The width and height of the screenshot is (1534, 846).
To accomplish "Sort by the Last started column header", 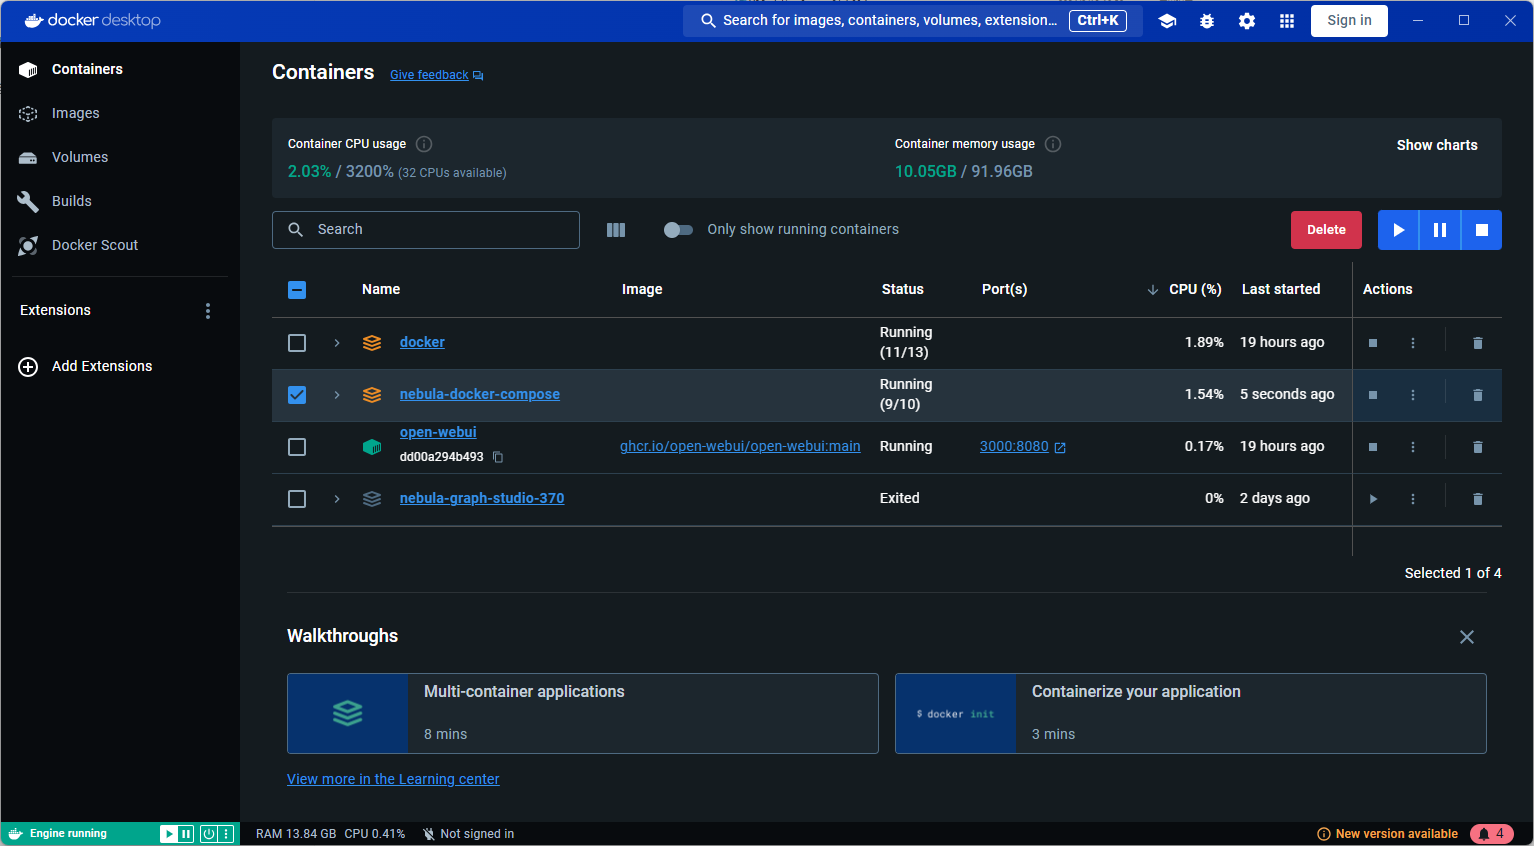I will tap(1281, 289).
